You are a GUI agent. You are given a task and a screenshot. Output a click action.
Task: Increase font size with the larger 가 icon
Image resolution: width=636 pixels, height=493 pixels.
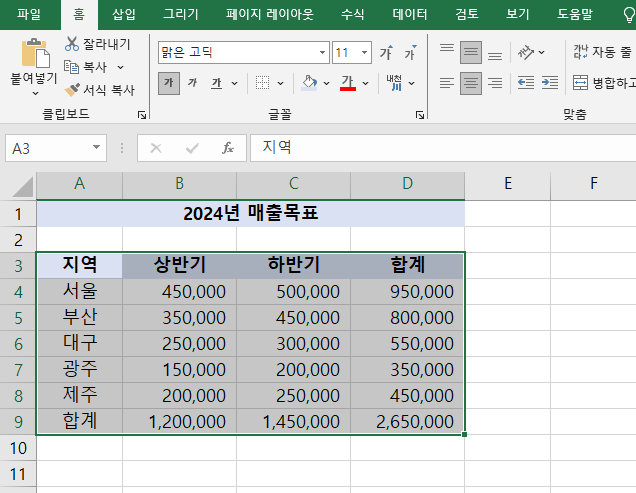pos(386,52)
